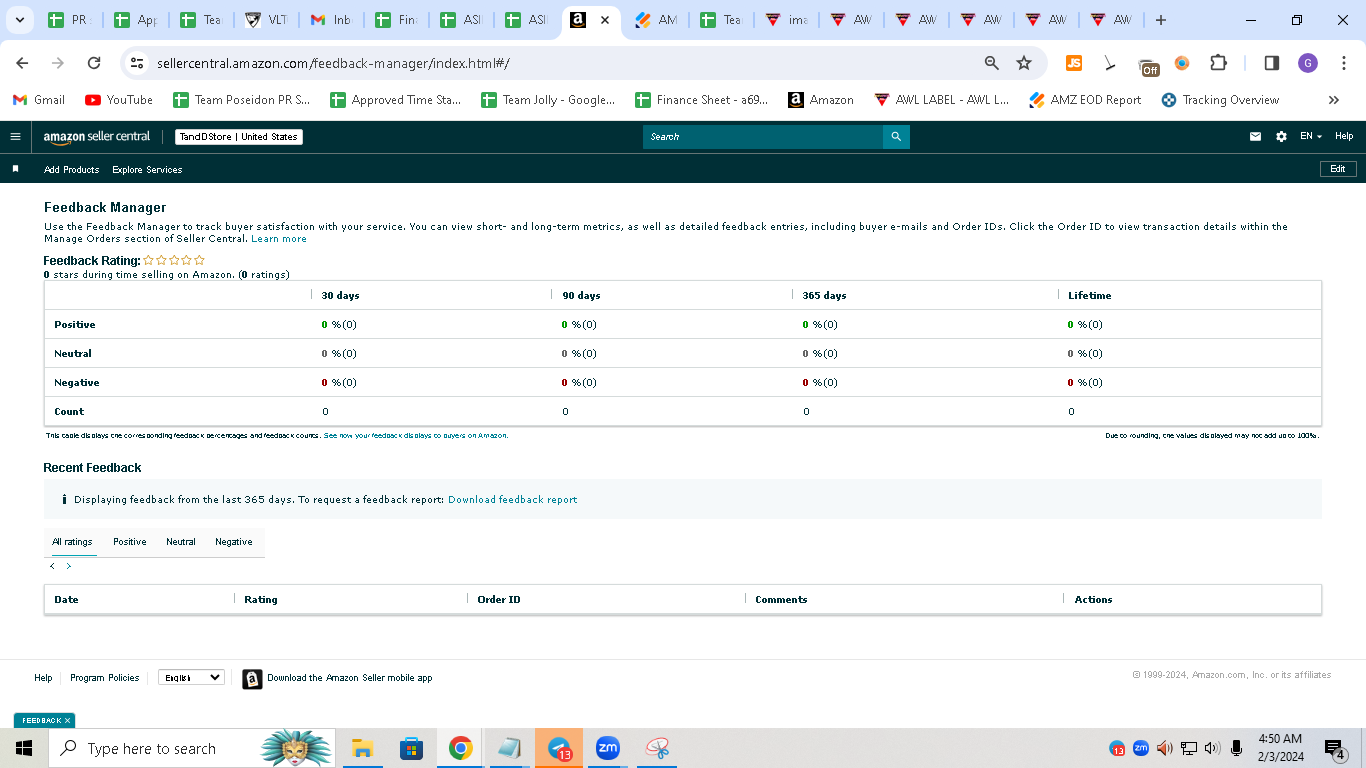The image size is (1366, 768).
Task: Select the All ratings tab
Action: pos(72,542)
